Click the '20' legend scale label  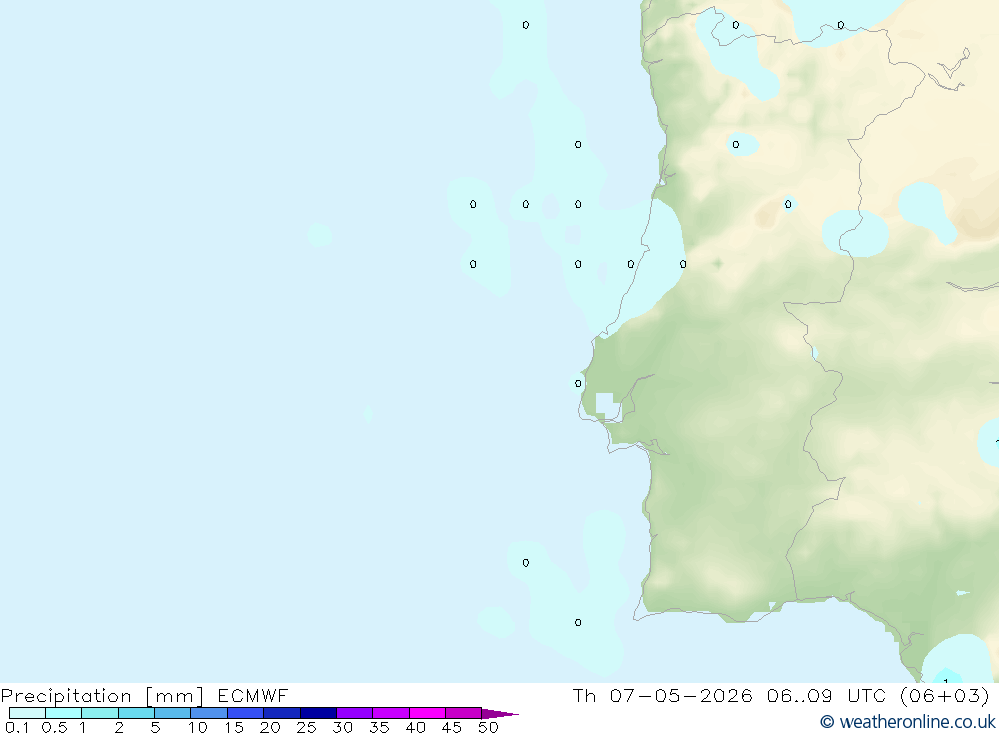click(270, 727)
